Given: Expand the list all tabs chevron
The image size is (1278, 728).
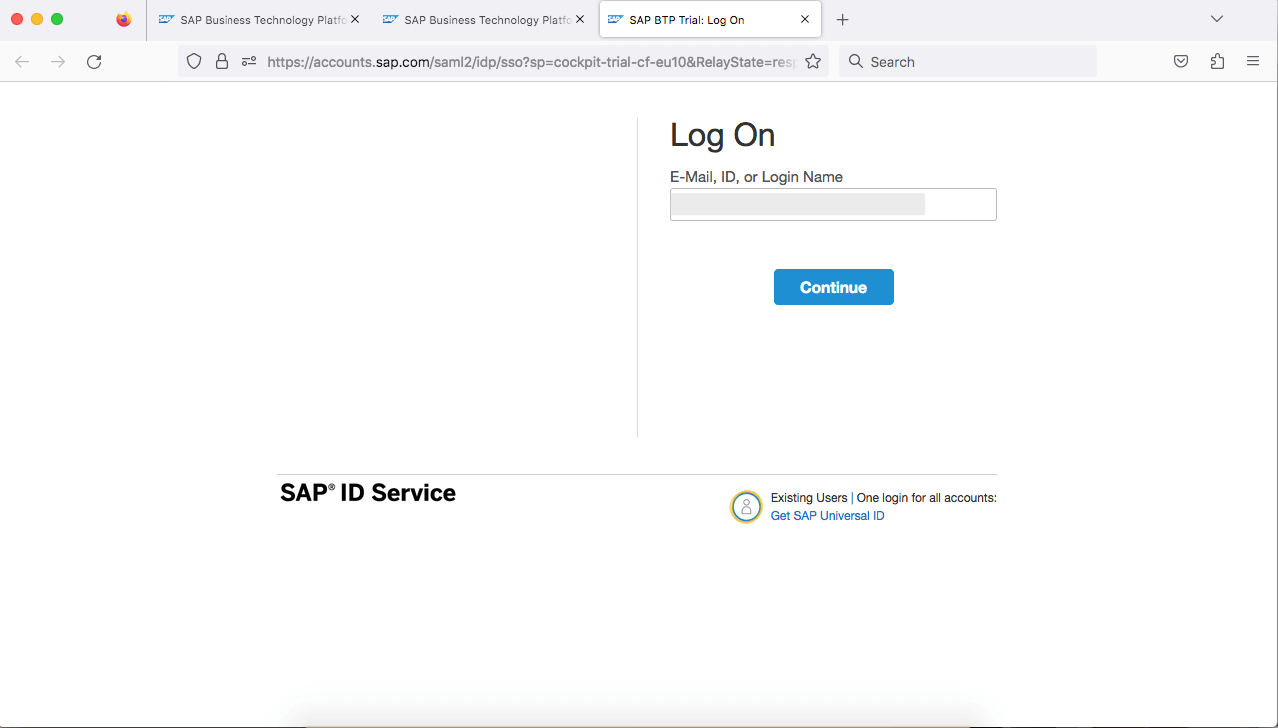Looking at the screenshot, I should coord(1217,19).
